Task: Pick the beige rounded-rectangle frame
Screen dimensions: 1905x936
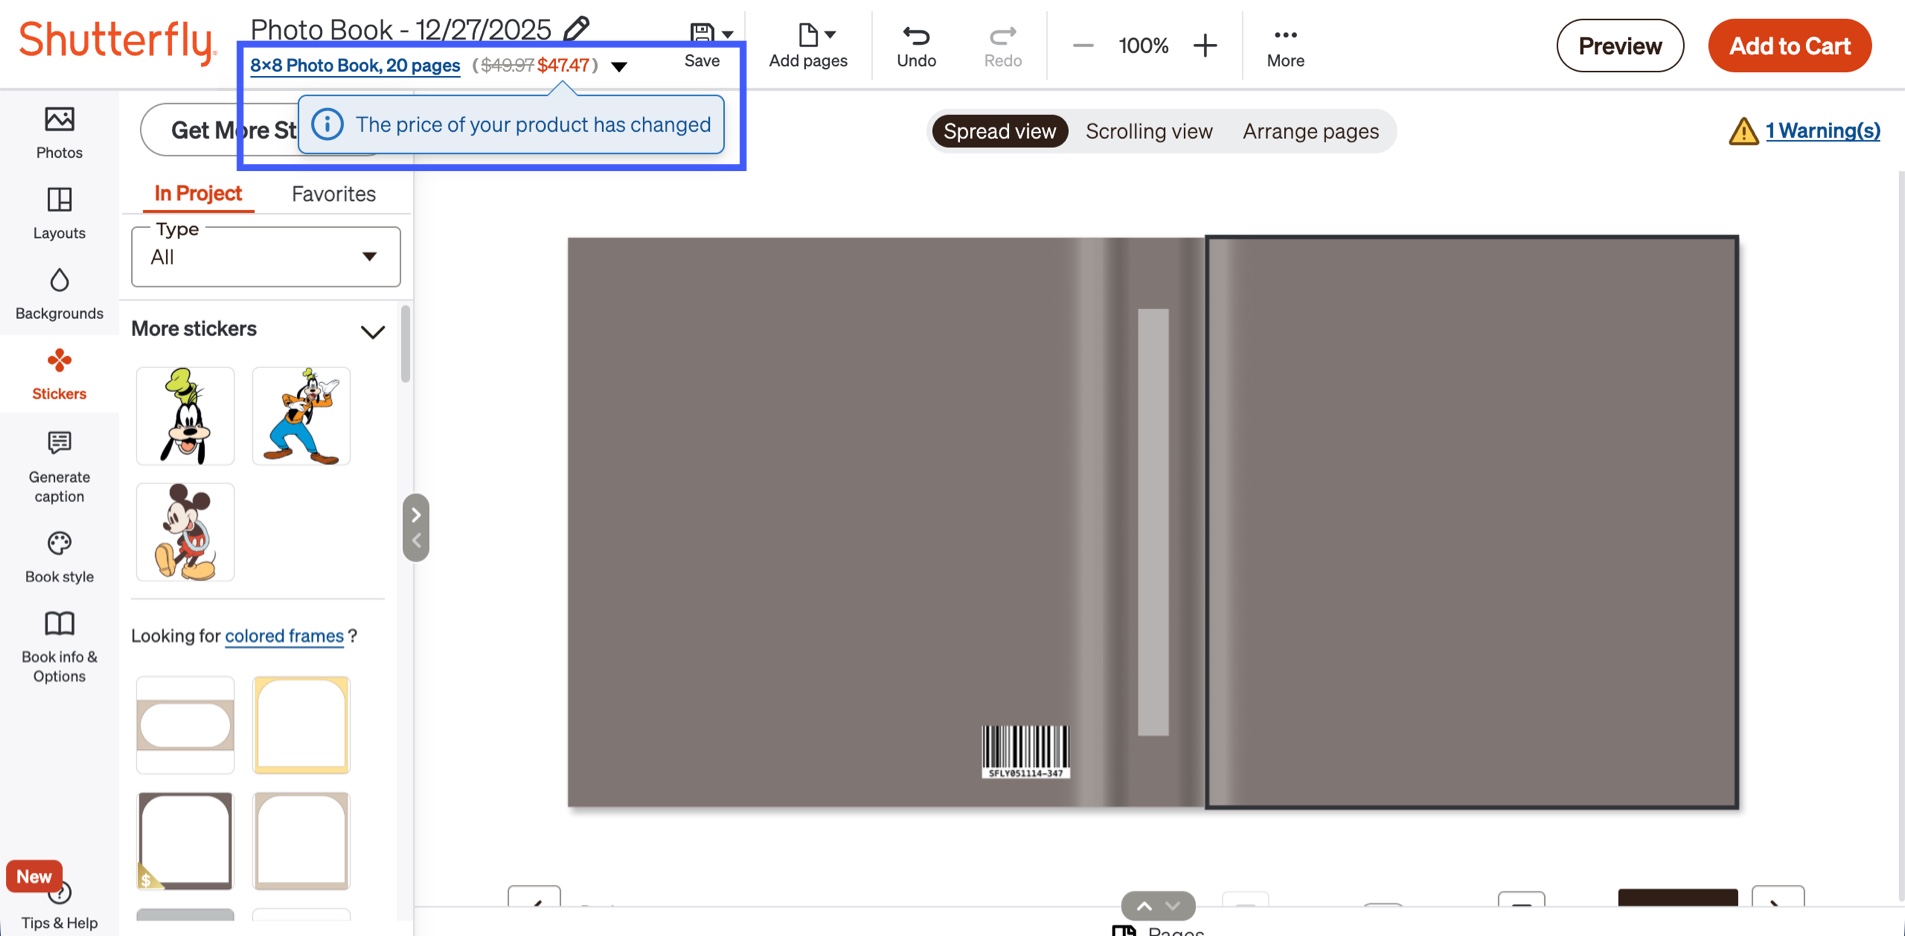Action: point(186,725)
